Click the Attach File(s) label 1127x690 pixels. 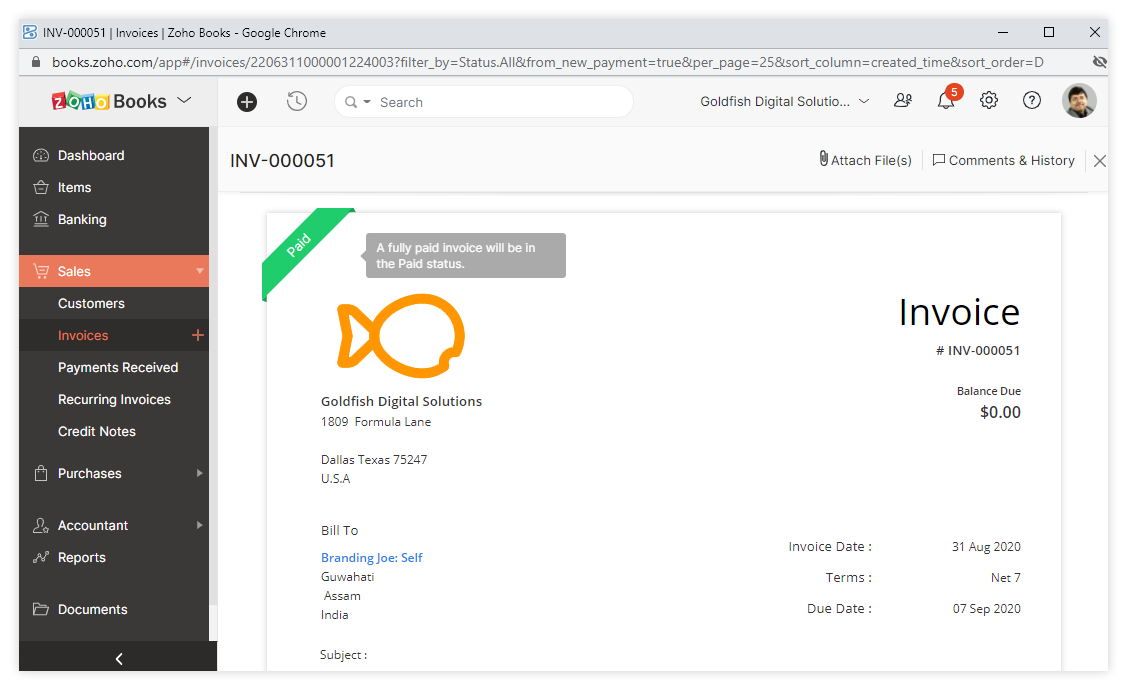[871, 160]
